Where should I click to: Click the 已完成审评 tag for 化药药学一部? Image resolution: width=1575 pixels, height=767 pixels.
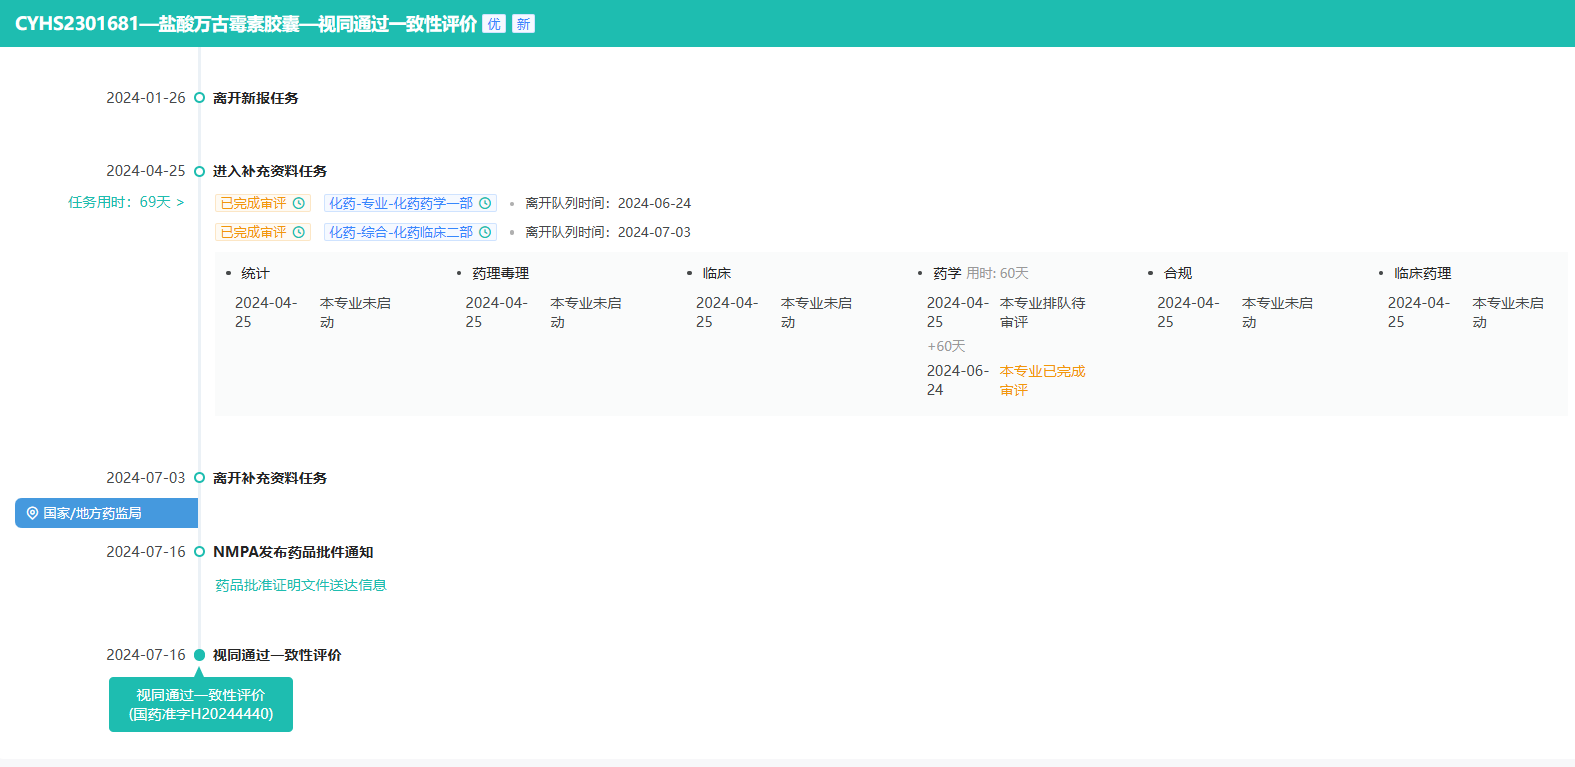pyautogui.click(x=263, y=203)
